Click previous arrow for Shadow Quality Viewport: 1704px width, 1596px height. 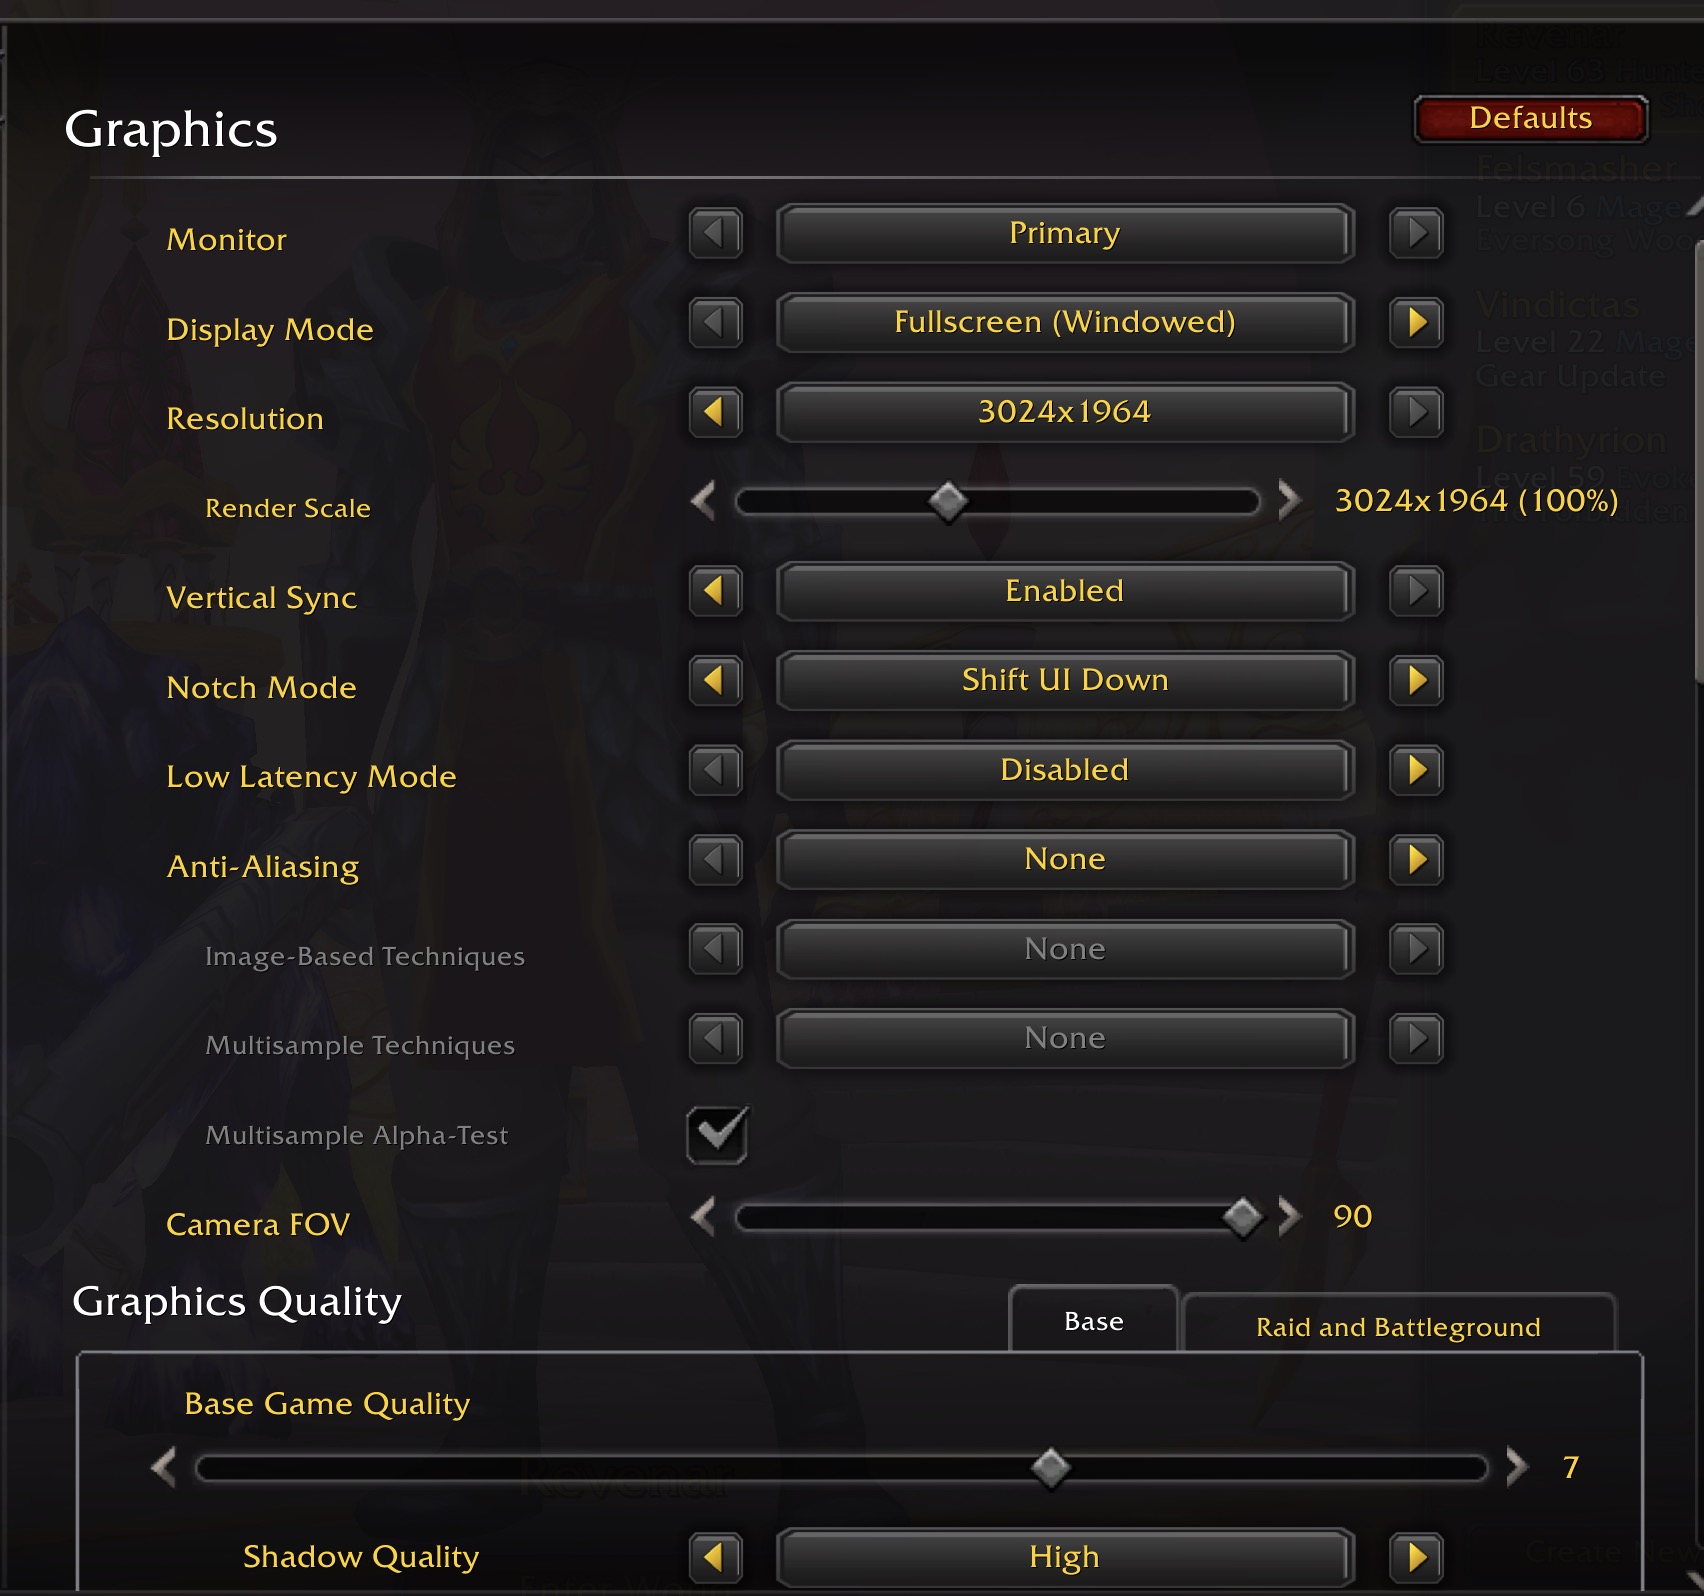[x=715, y=1557]
